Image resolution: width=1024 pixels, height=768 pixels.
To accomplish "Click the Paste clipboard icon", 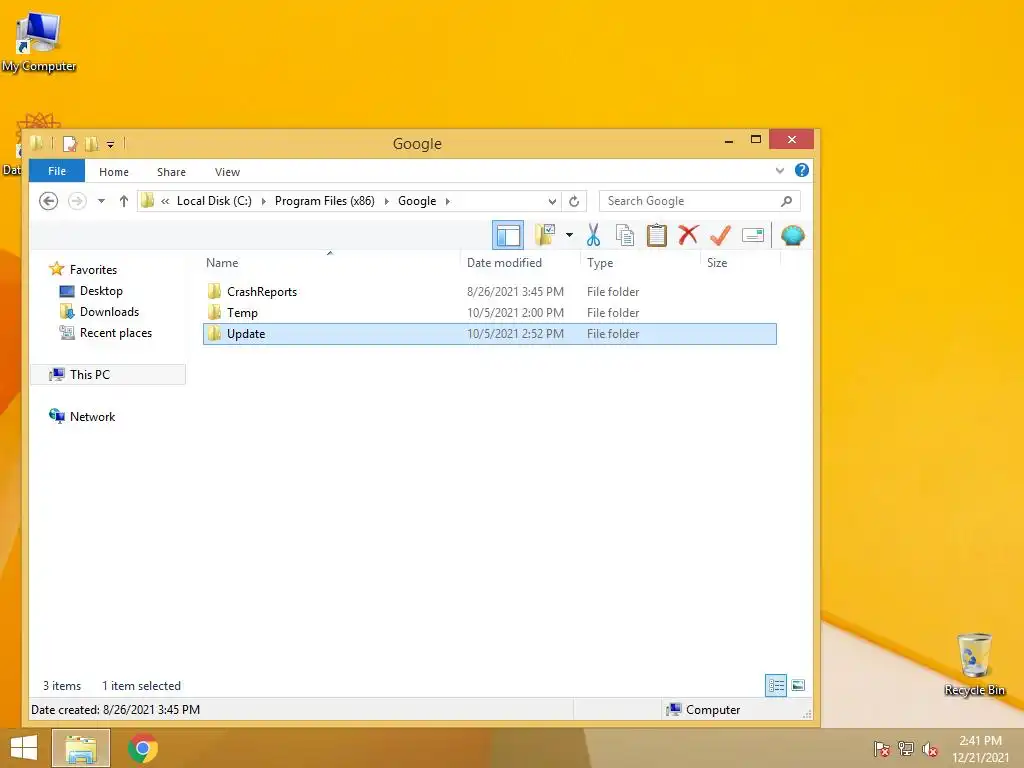I will click(x=656, y=235).
